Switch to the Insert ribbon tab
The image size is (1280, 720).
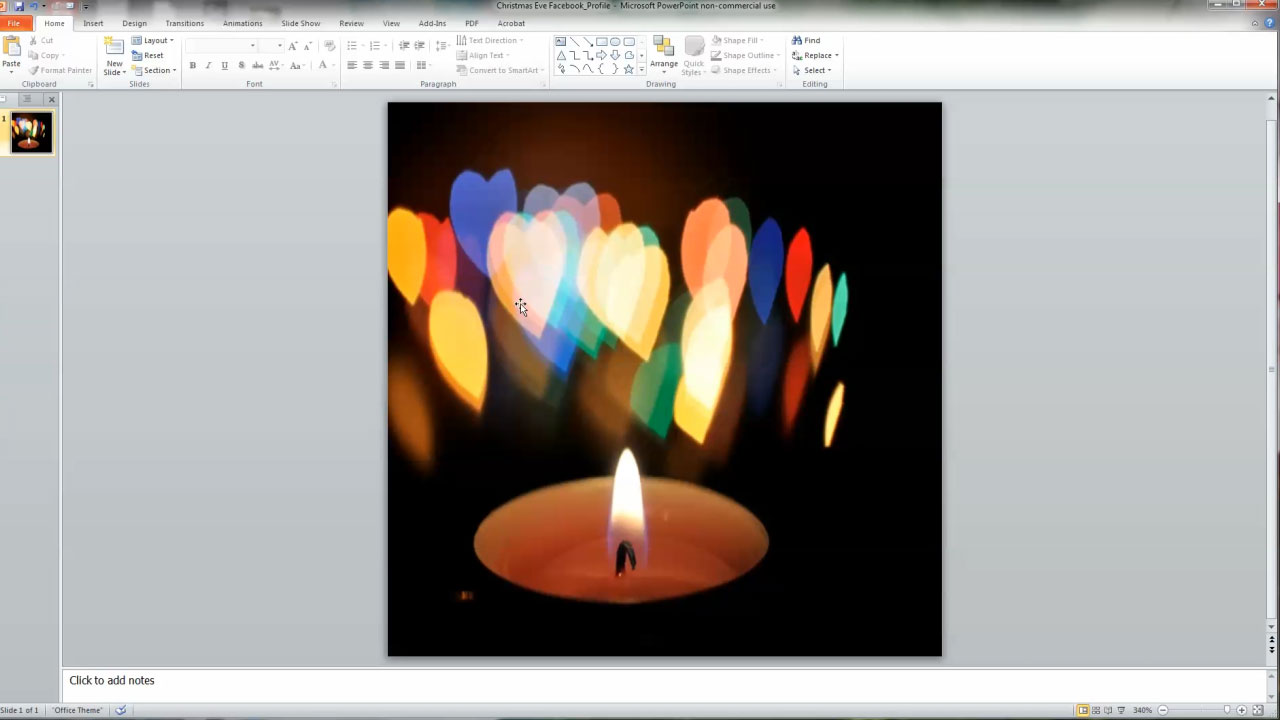click(x=93, y=23)
